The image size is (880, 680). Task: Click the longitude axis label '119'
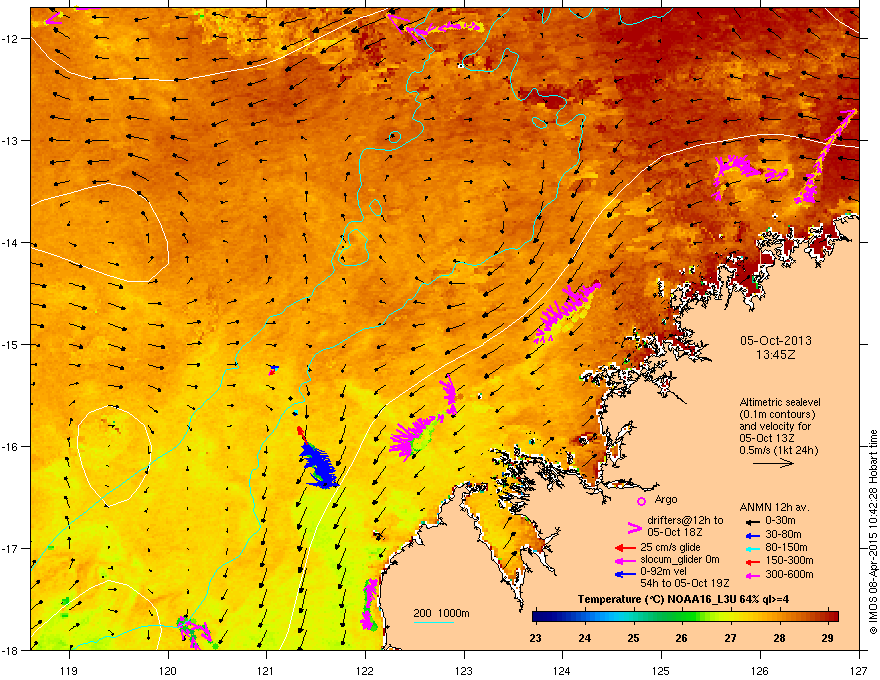pyautogui.click(x=69, y=670)
